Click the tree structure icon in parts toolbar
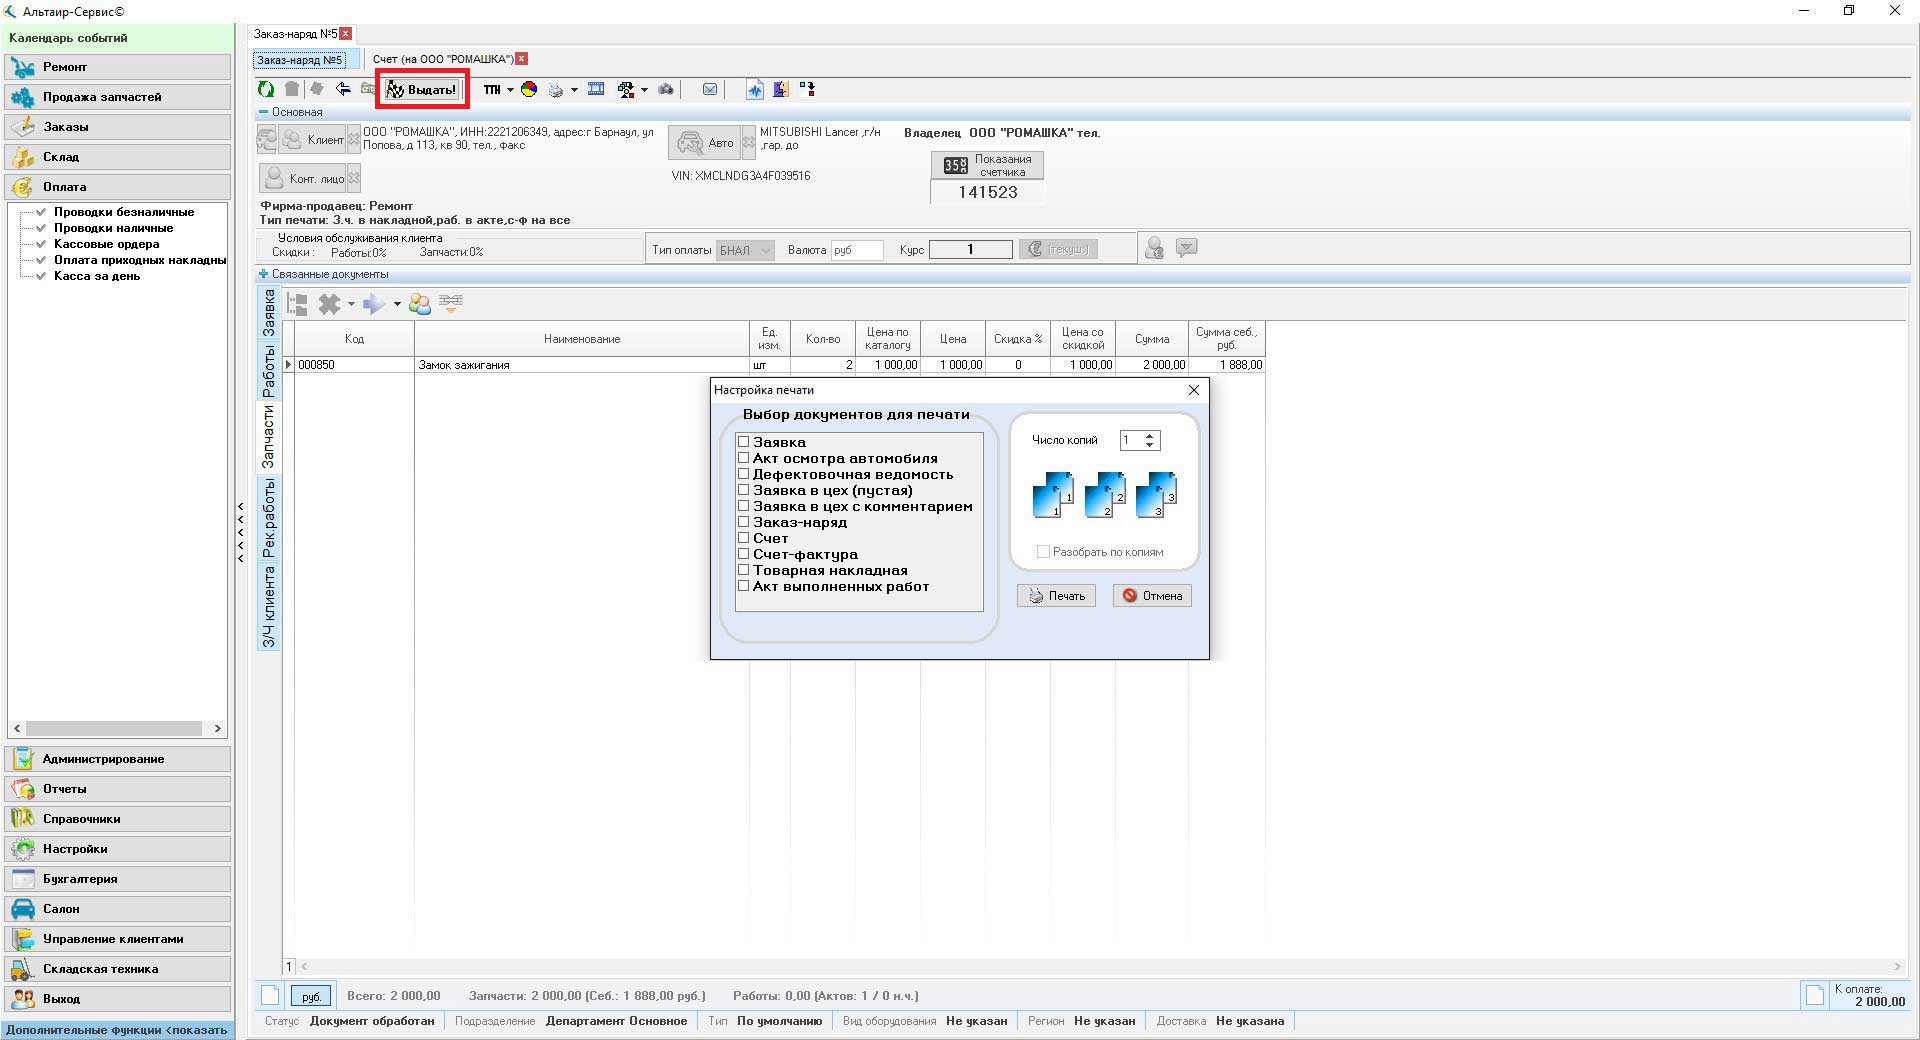This screenshot has width=1920, height=1040. [x=297, y=303]
